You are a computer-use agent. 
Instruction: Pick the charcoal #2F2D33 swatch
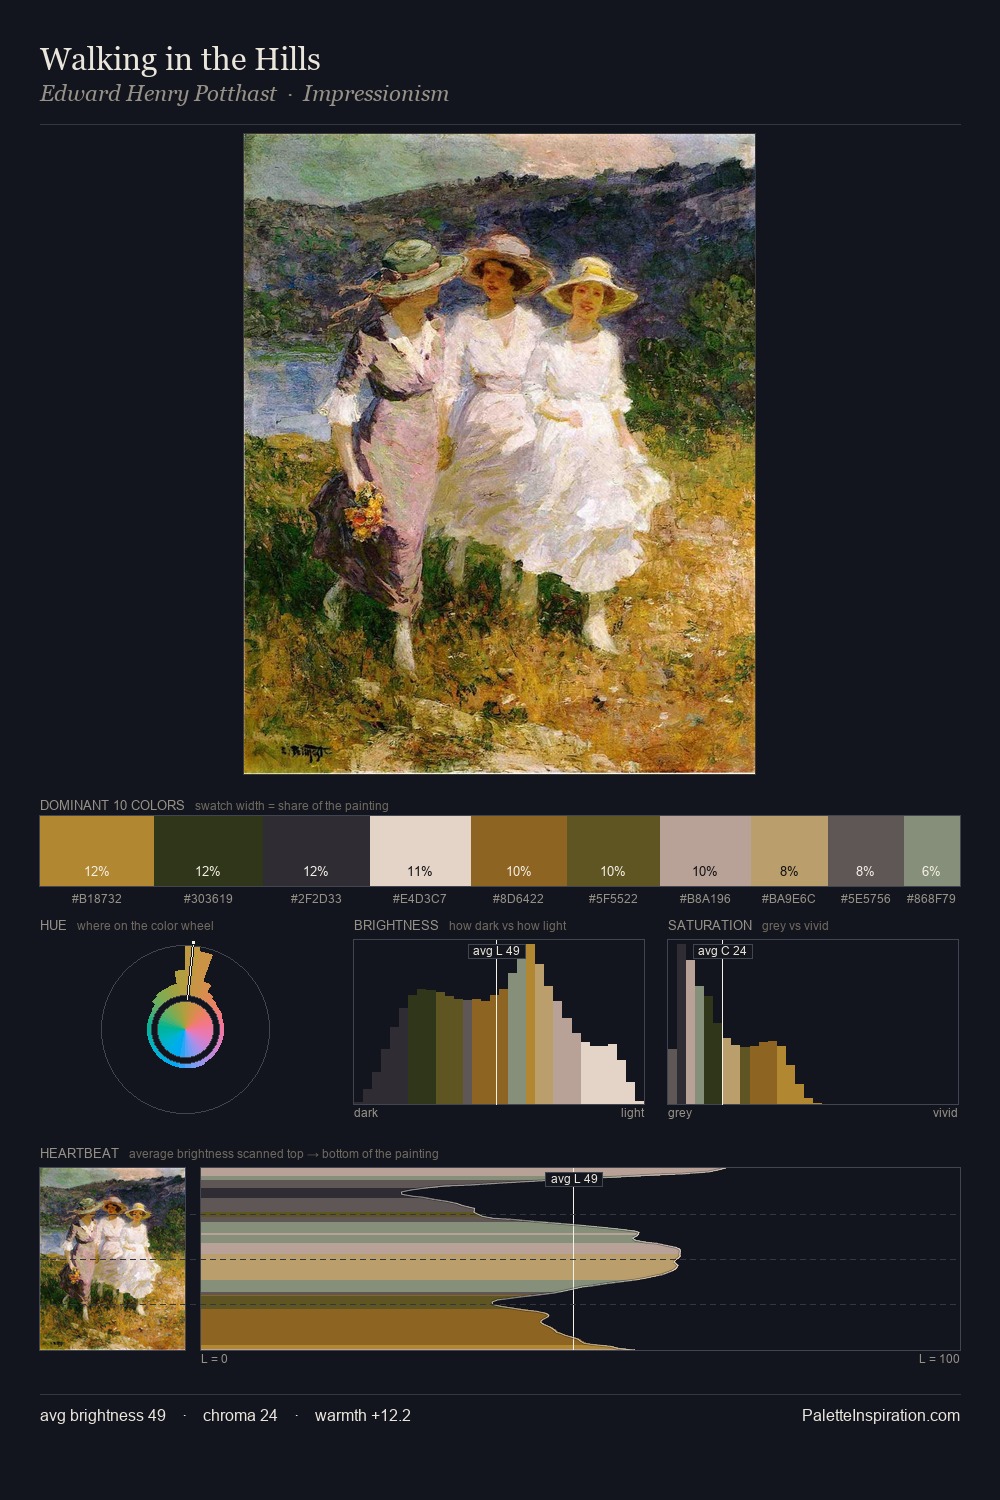(x=316, y=851)
